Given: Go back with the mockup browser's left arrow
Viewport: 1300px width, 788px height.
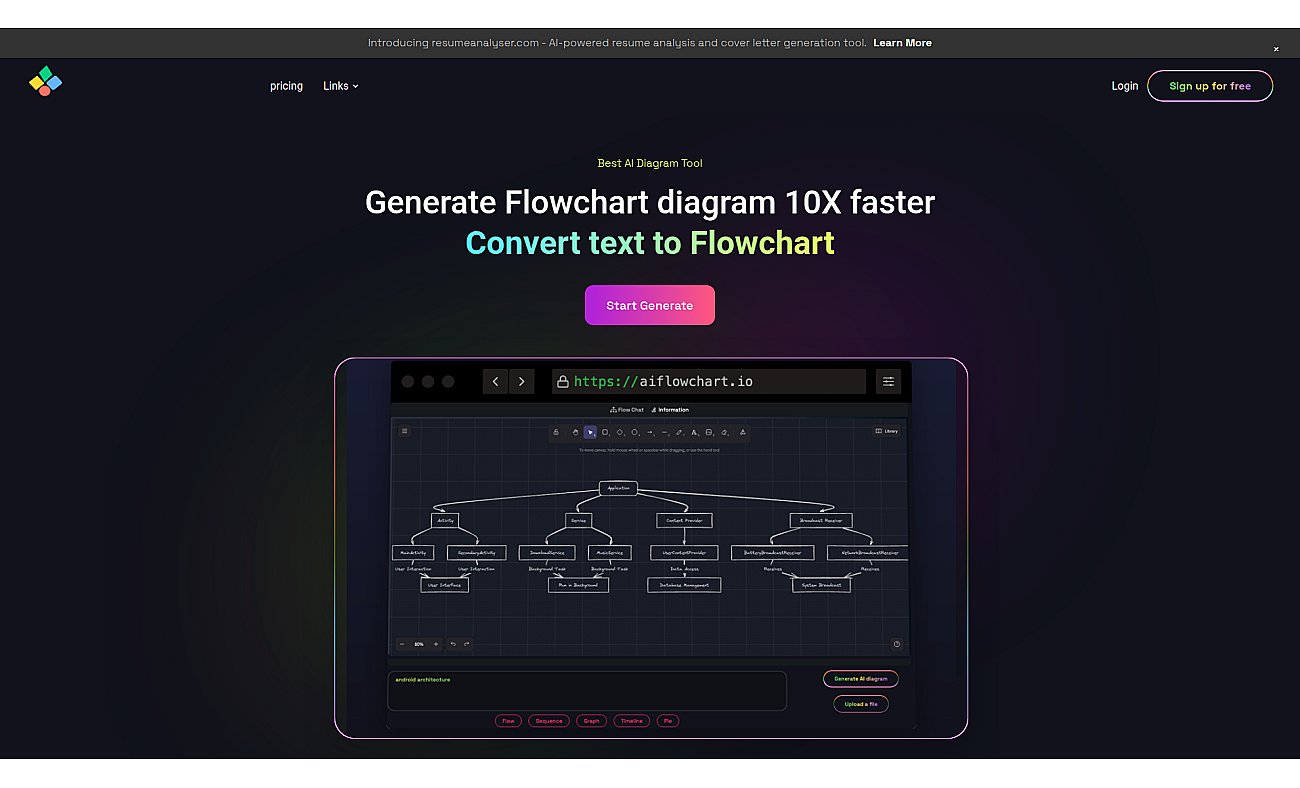Looking at the screenshot, I should point(496,381).
